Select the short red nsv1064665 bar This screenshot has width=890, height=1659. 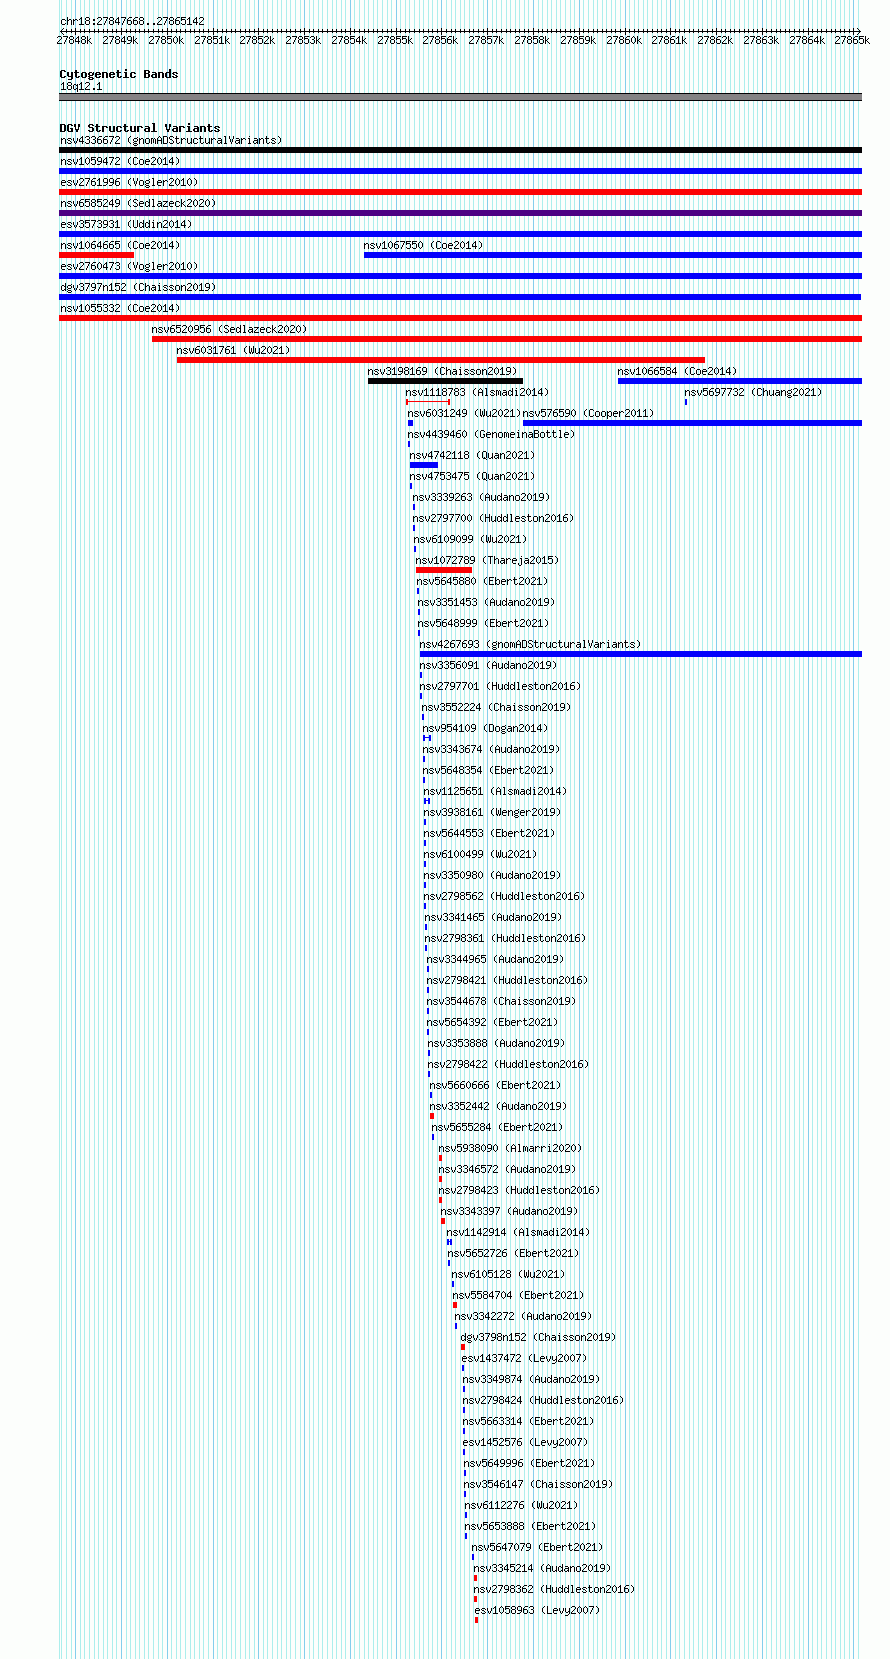[x=96, y=255]
